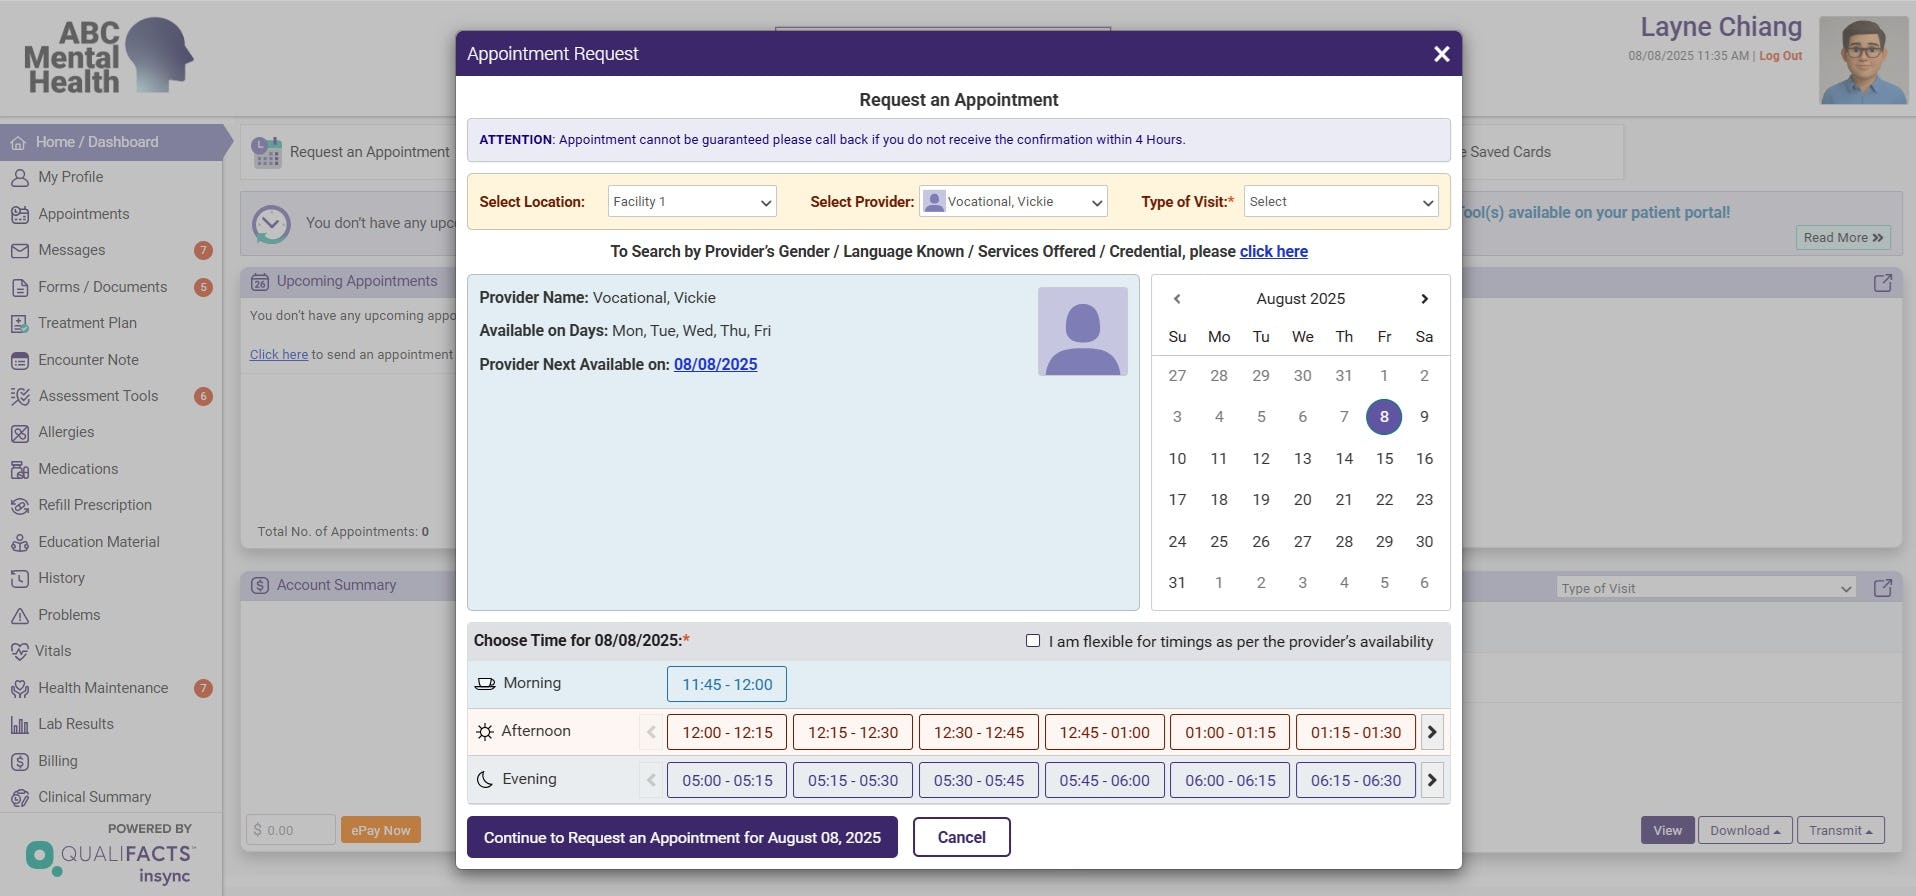This screenshot has height=896, width=1916.
Task: Expand the Transmit menu button
Action: point(1841,830)
